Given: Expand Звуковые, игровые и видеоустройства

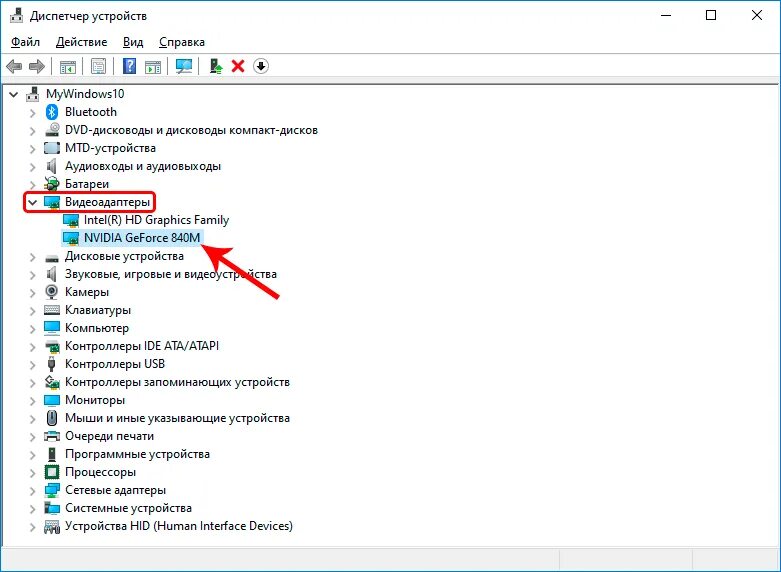Looking at the screenshot, I should (32, 275).
